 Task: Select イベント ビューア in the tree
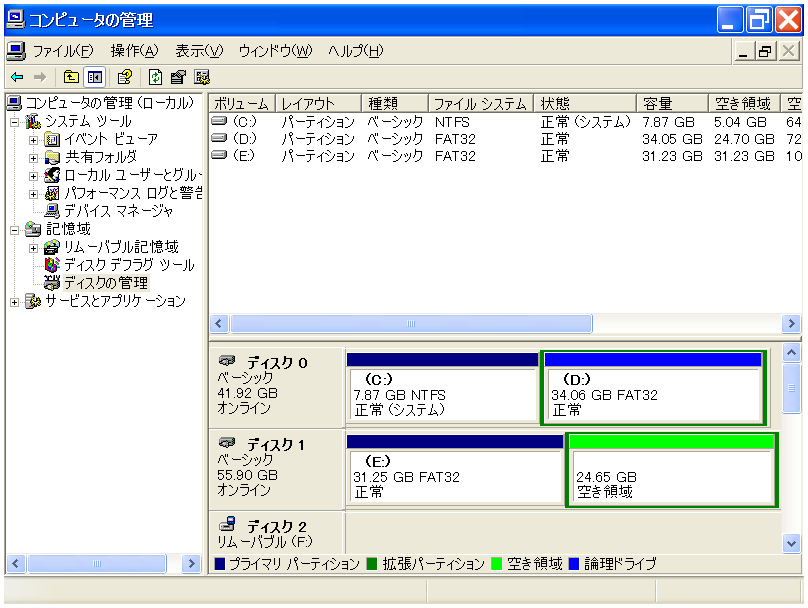(111, 139)
